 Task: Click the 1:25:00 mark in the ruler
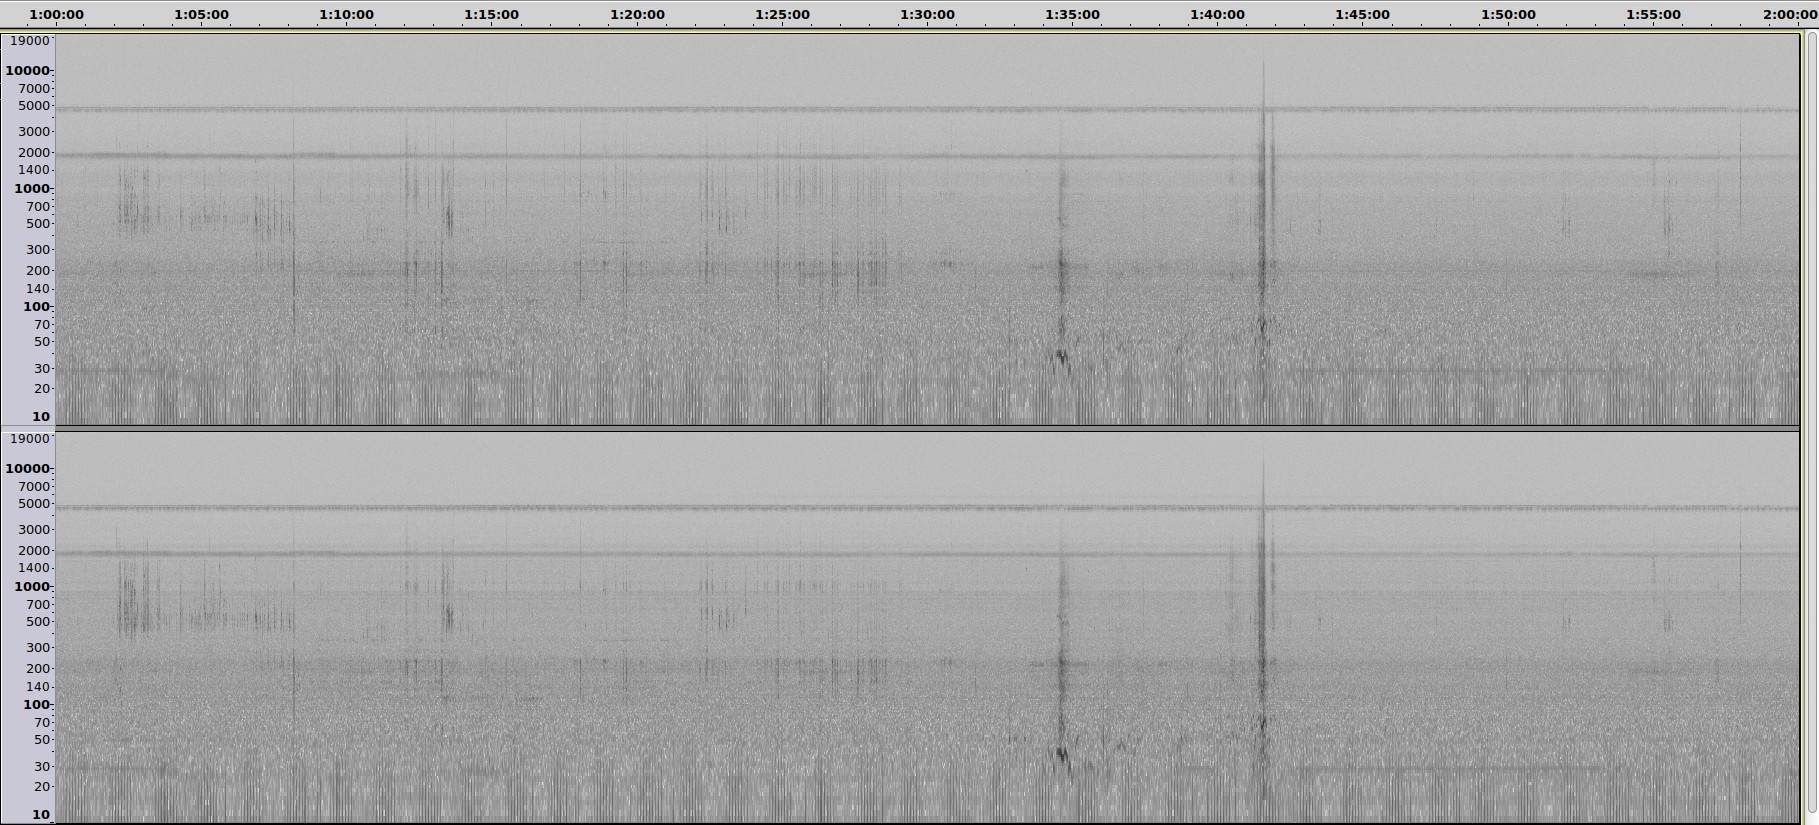(x=782, y=15)
